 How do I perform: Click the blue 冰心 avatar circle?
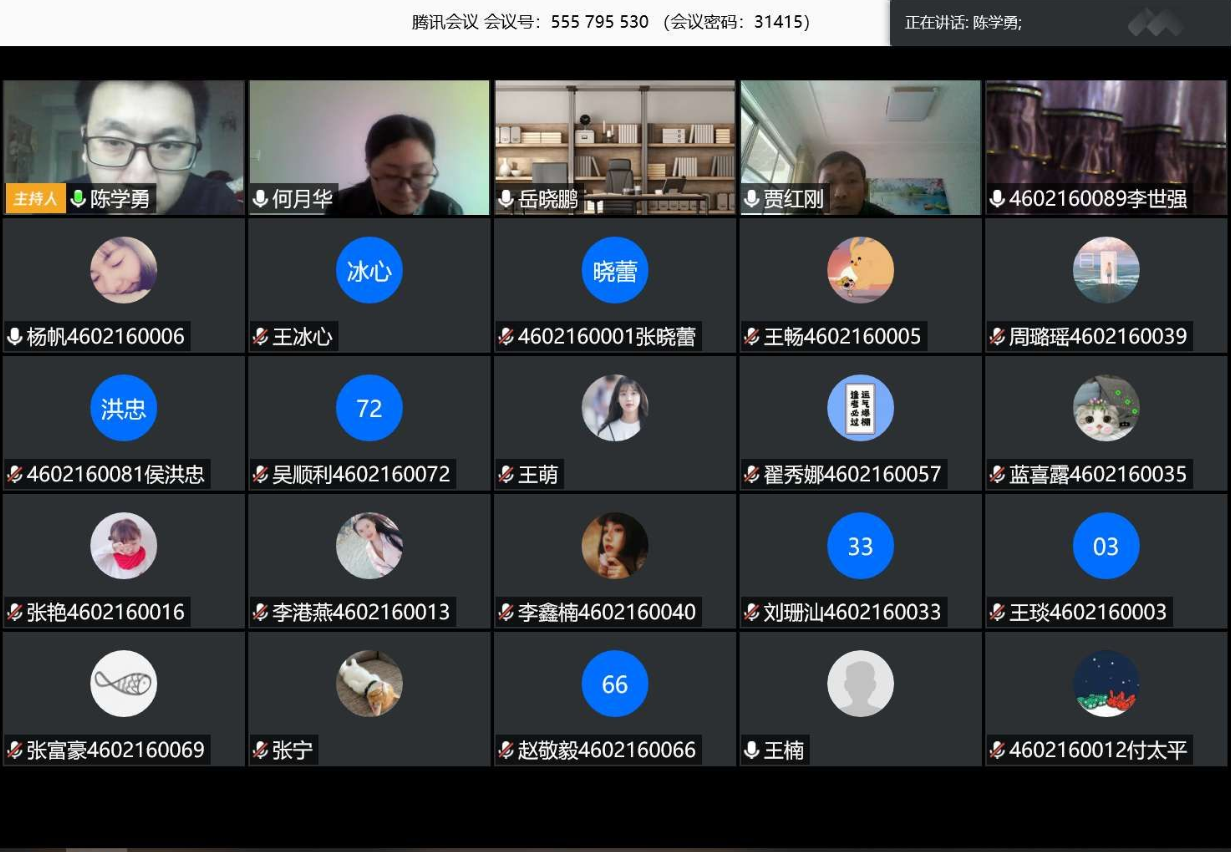369,270
